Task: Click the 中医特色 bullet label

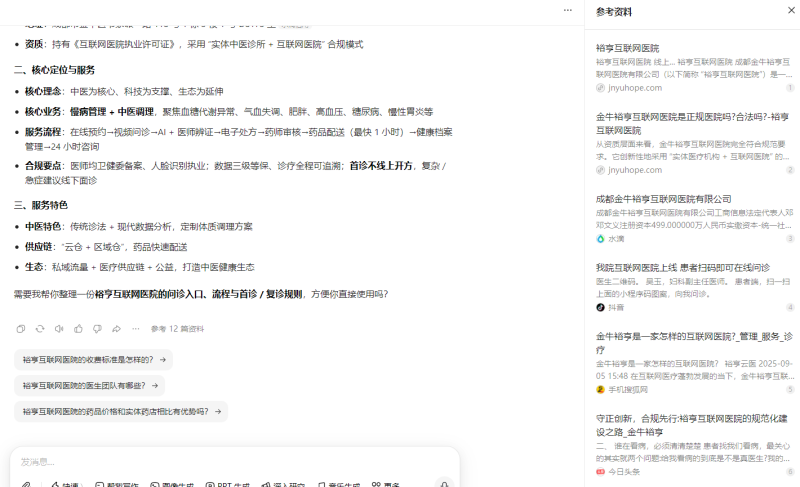Action: coord(43,226)
